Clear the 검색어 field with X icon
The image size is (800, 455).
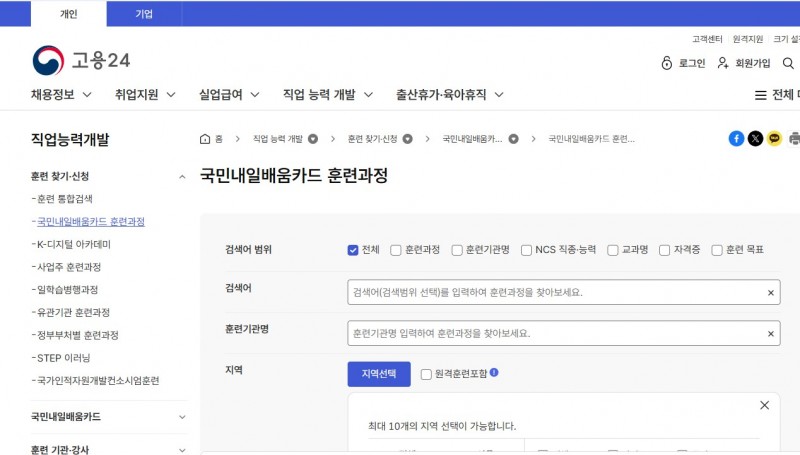pos(771,293)
